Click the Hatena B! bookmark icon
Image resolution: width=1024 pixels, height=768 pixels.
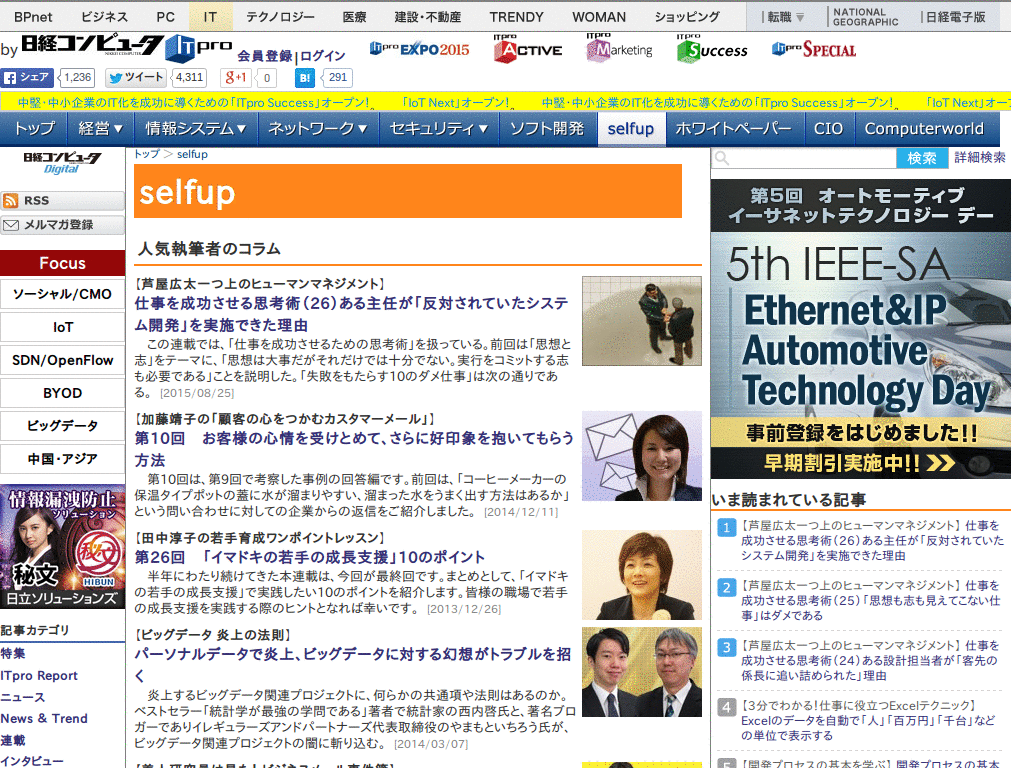tap(306, 76)
